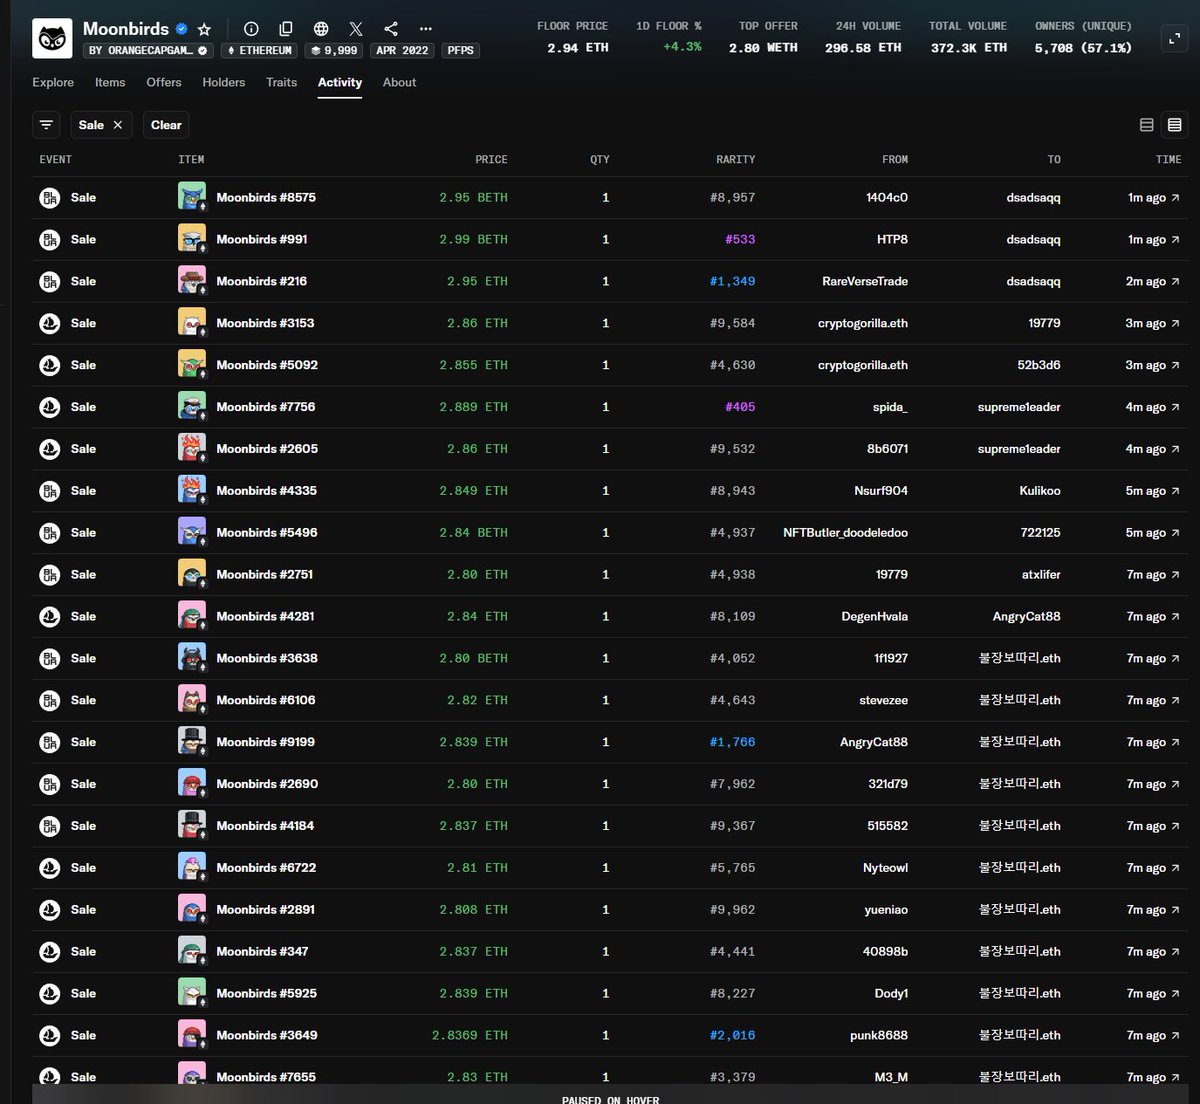Open transaction link on Moonbirds #7756 row
The width and height of the screenshot is (1200, 1104).
point(1153,408)
